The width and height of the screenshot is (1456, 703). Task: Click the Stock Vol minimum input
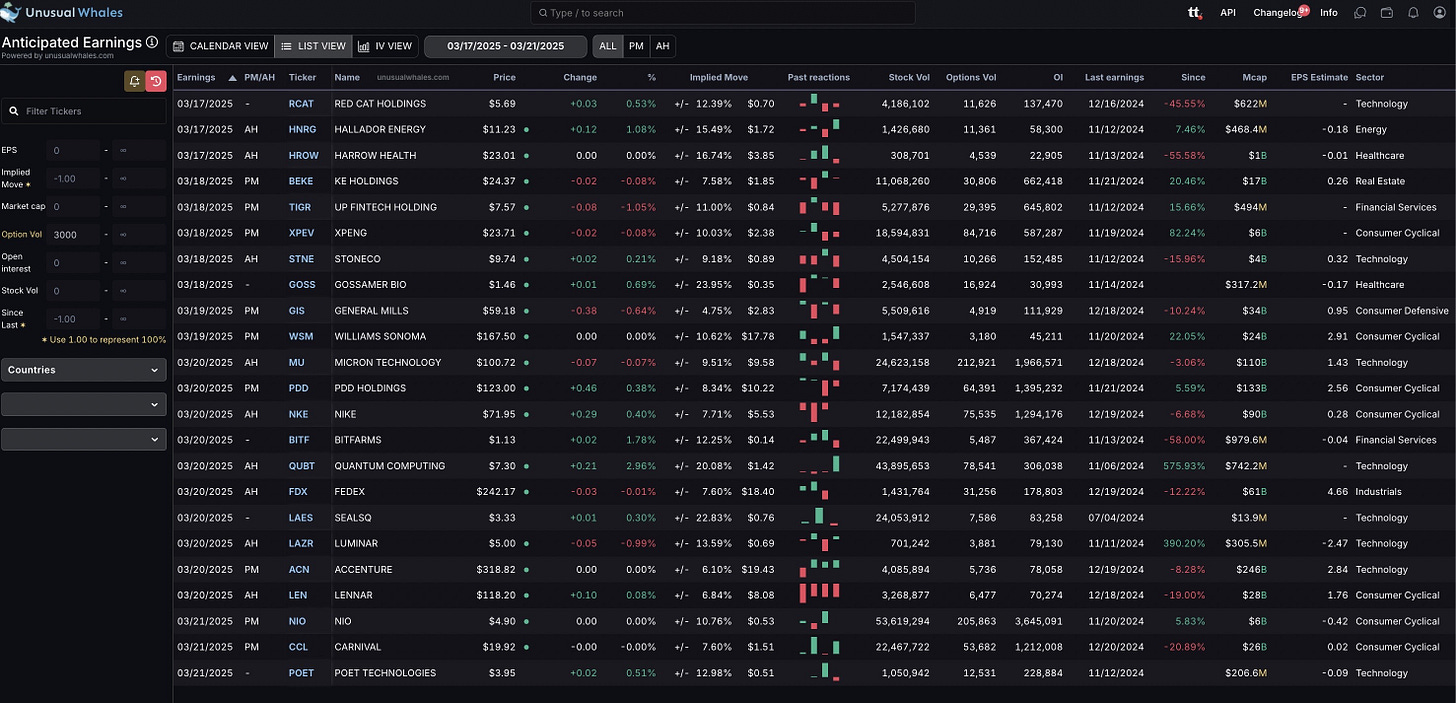73,291
